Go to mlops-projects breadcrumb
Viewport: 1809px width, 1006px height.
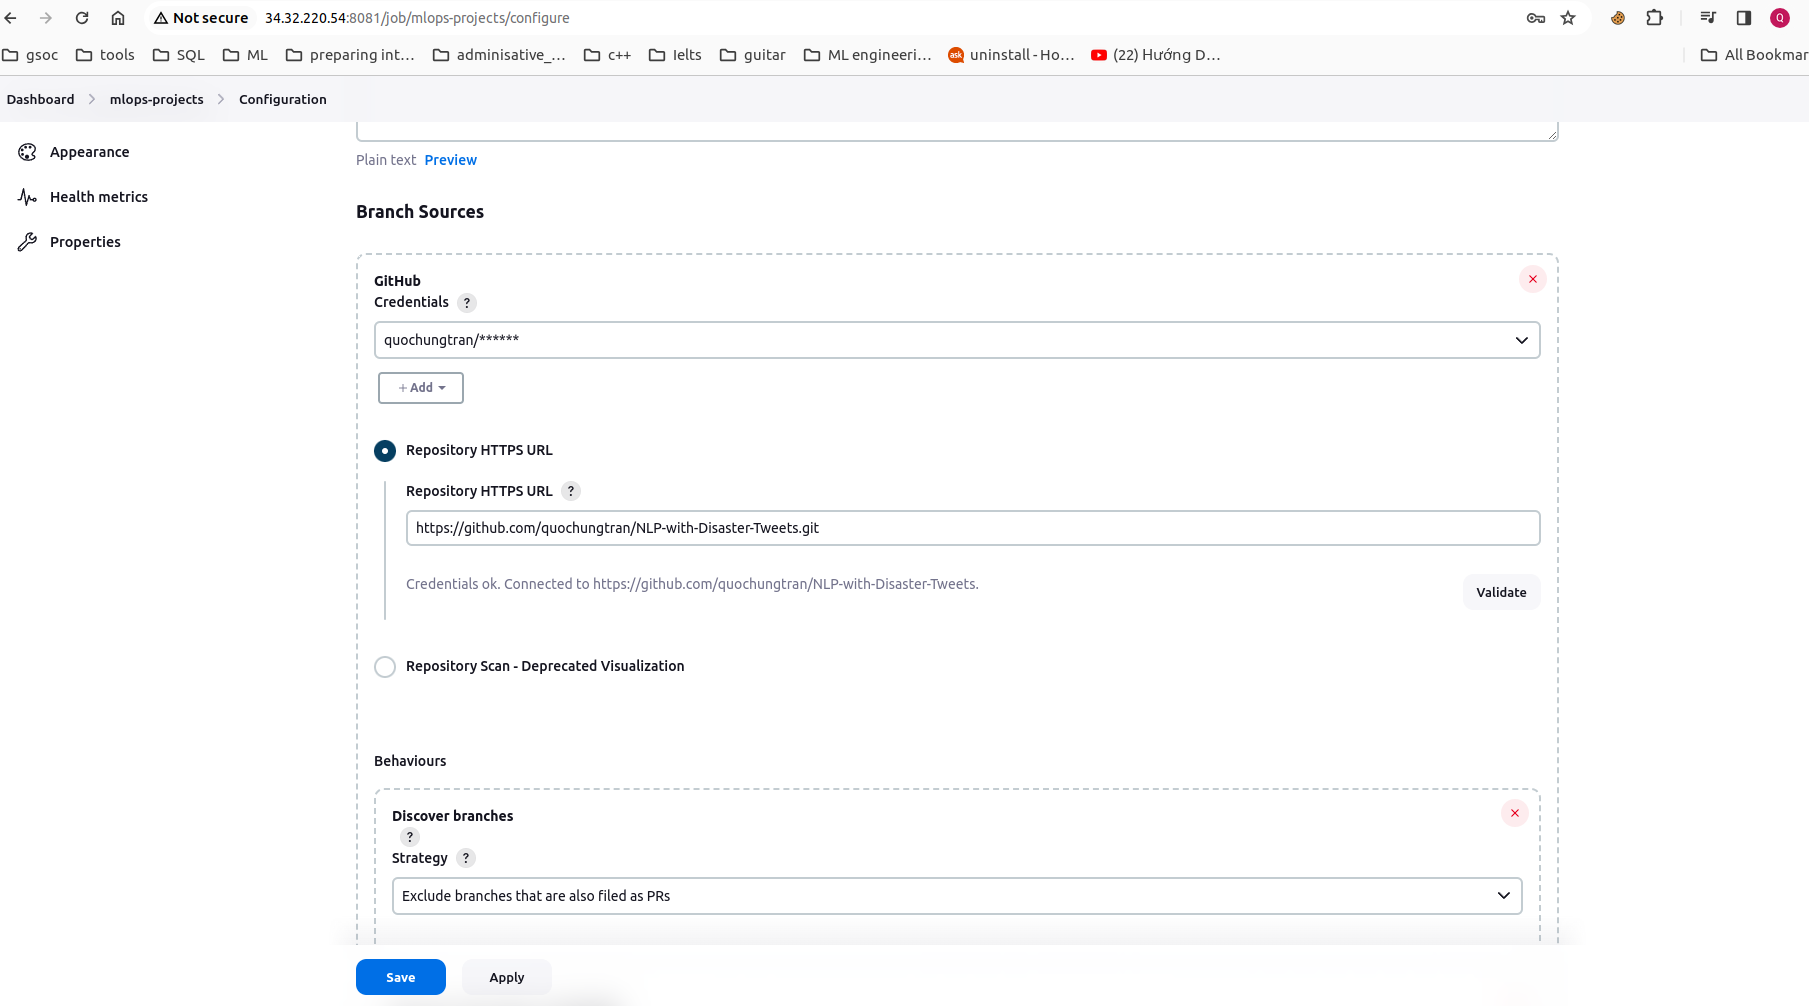(157, 99)
